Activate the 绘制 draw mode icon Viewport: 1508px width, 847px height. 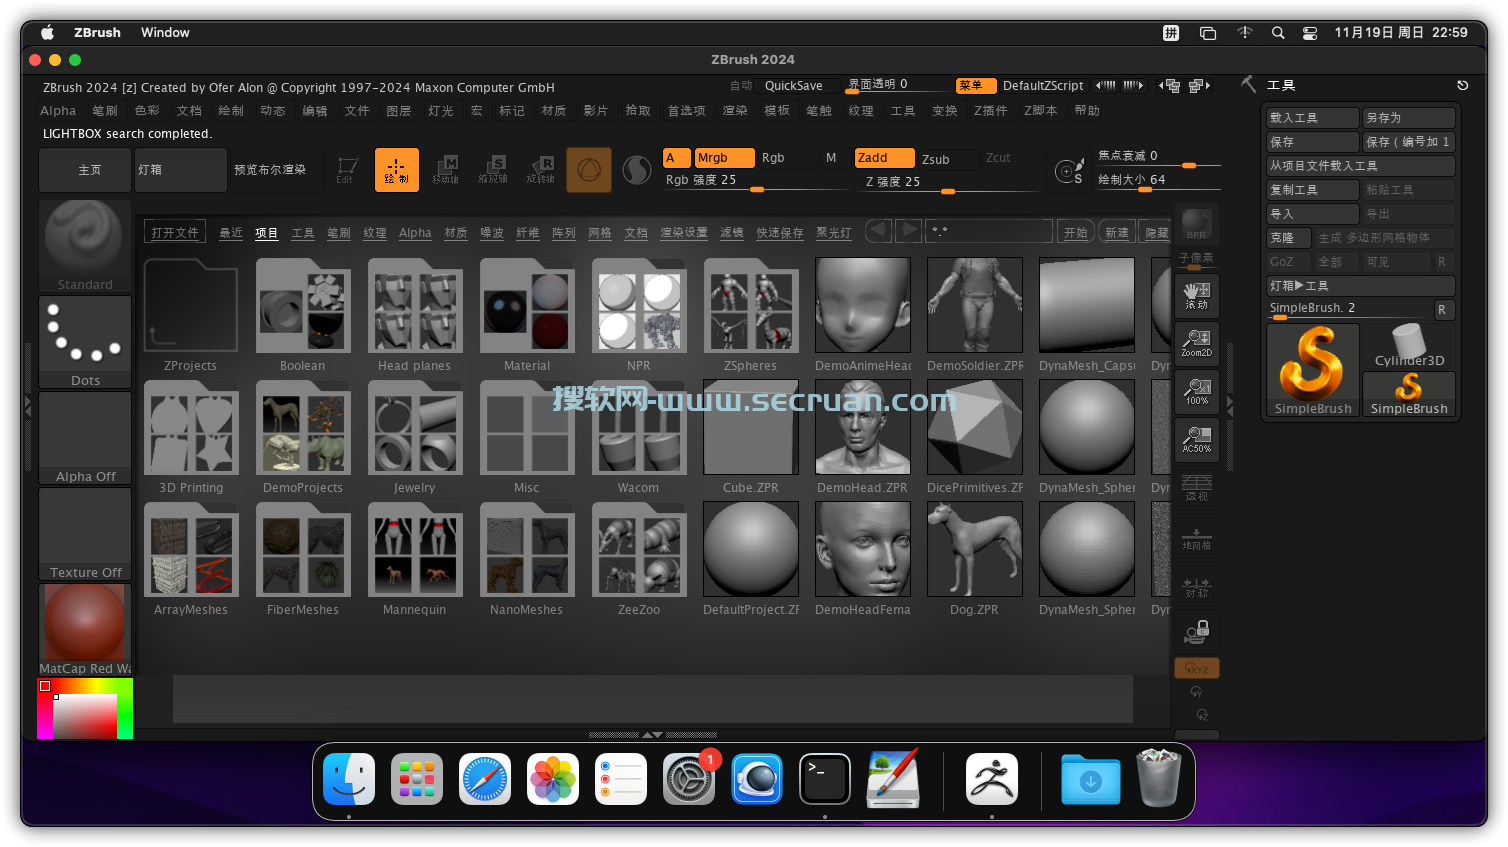[x=396, y=170]
